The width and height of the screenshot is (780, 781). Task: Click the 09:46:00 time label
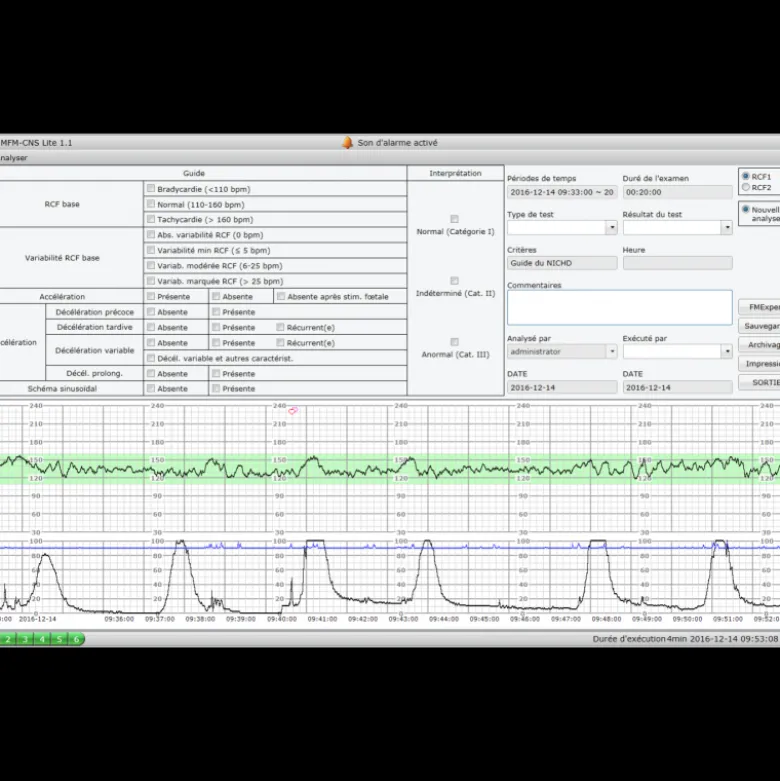[x=524, y=619]
